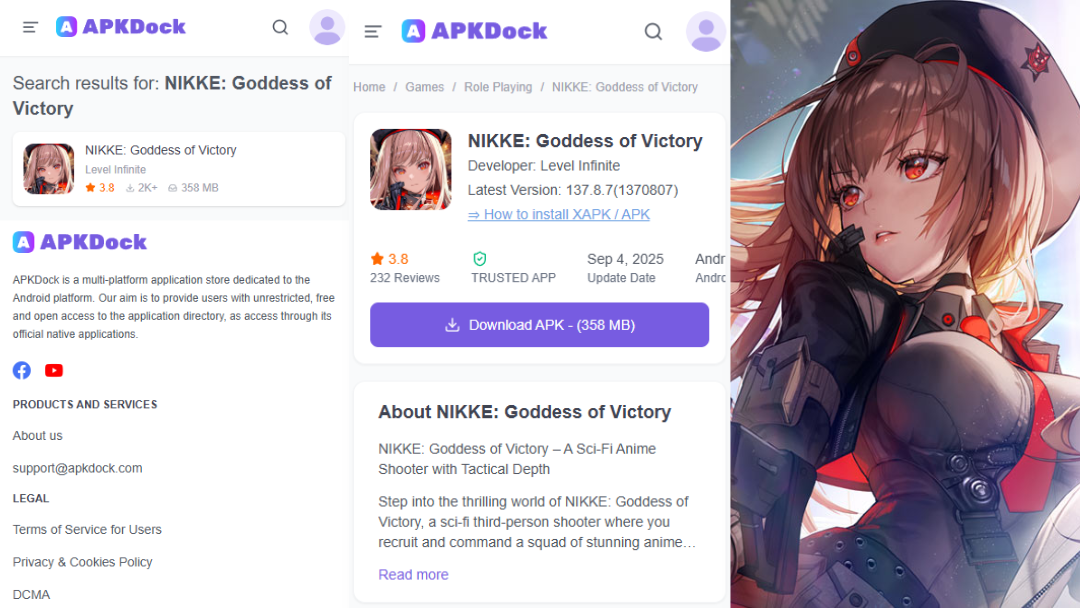Click the green Trusted App shield icon
The image size is (1080, 608).
point(480,259)
